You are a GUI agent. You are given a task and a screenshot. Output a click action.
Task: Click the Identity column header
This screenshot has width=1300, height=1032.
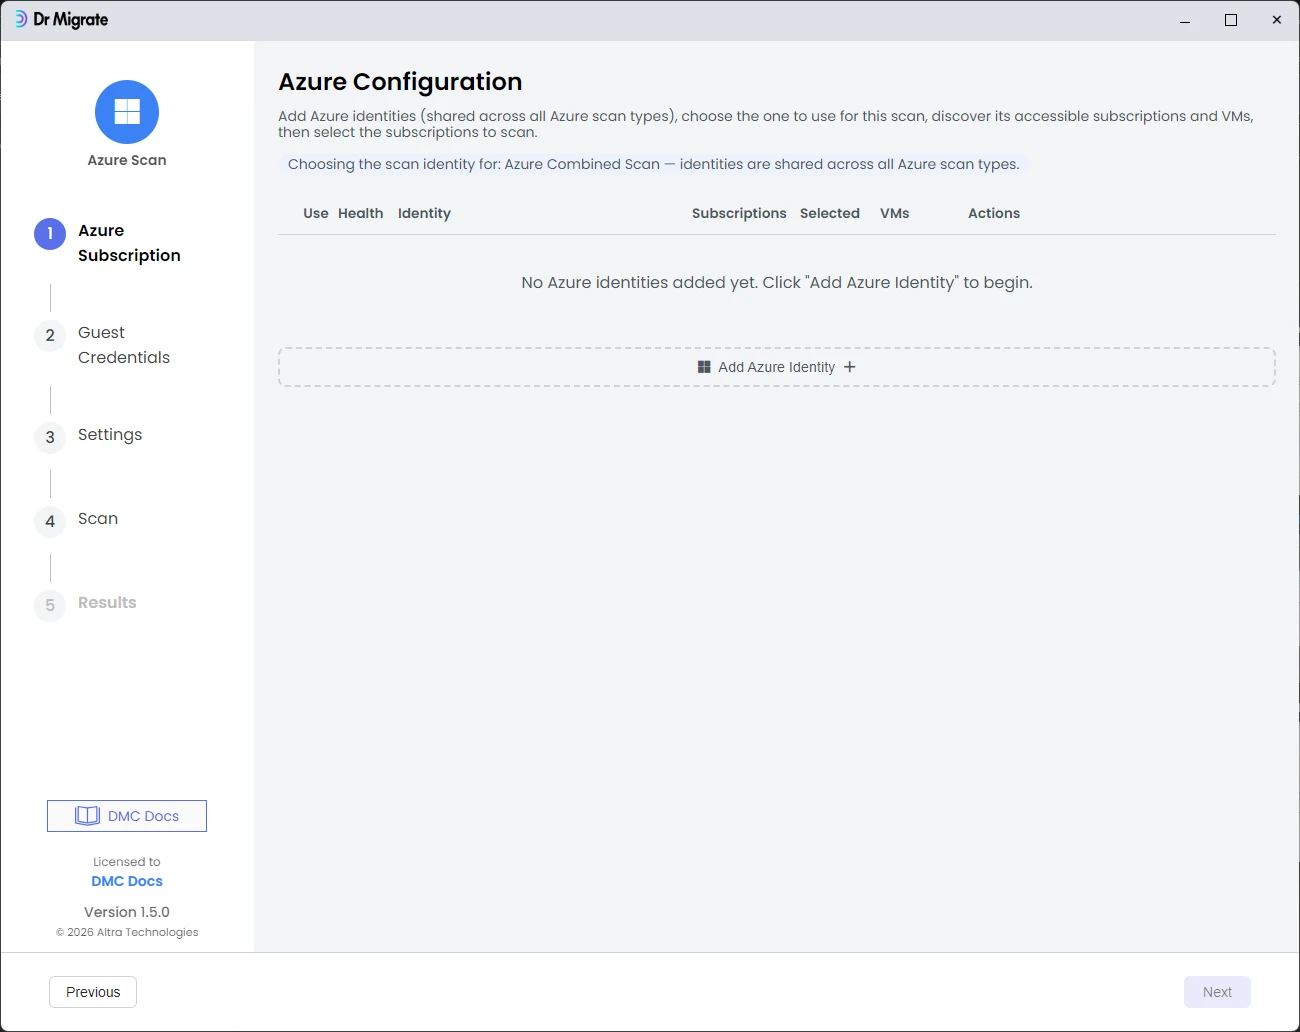coord(424,213)
